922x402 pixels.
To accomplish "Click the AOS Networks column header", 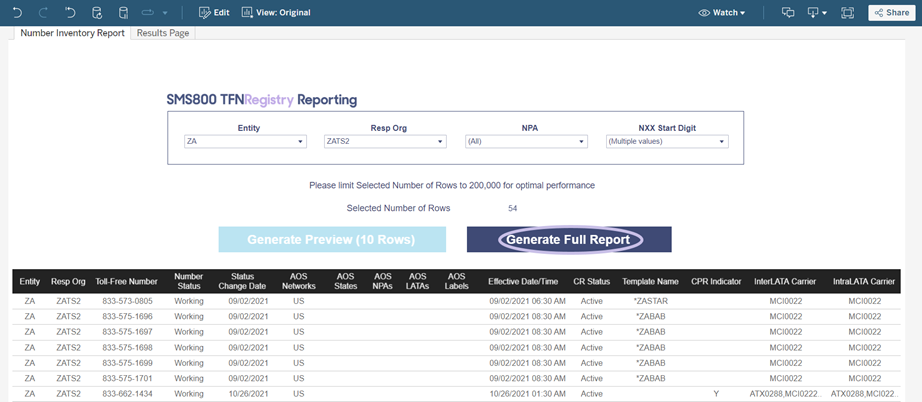I will click(x=299, y=282).
